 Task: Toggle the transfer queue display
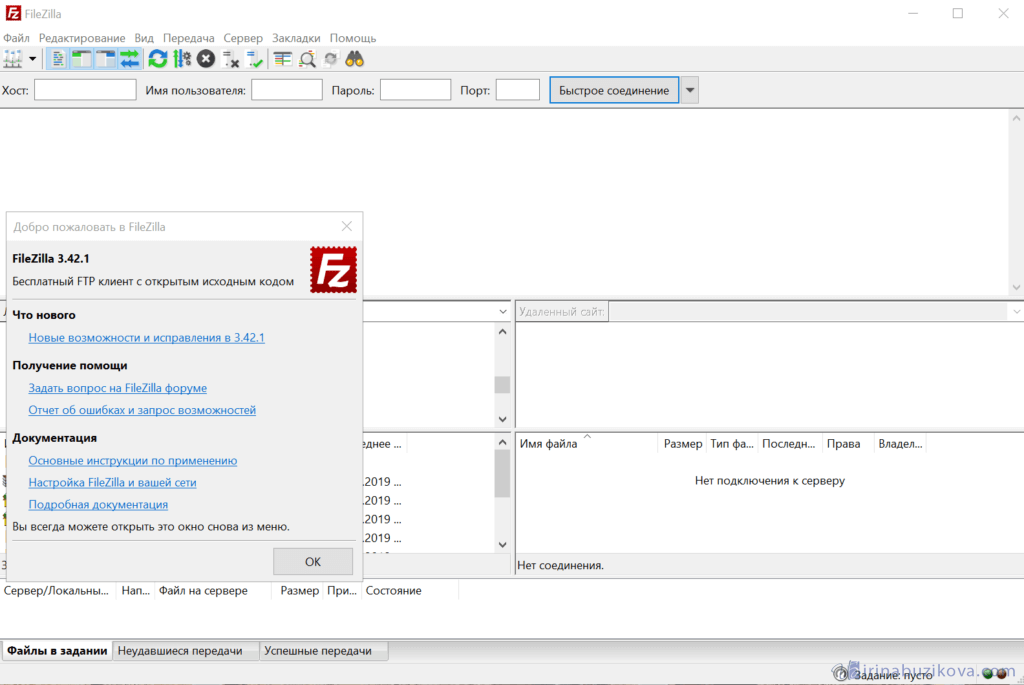tap(129, 59)
